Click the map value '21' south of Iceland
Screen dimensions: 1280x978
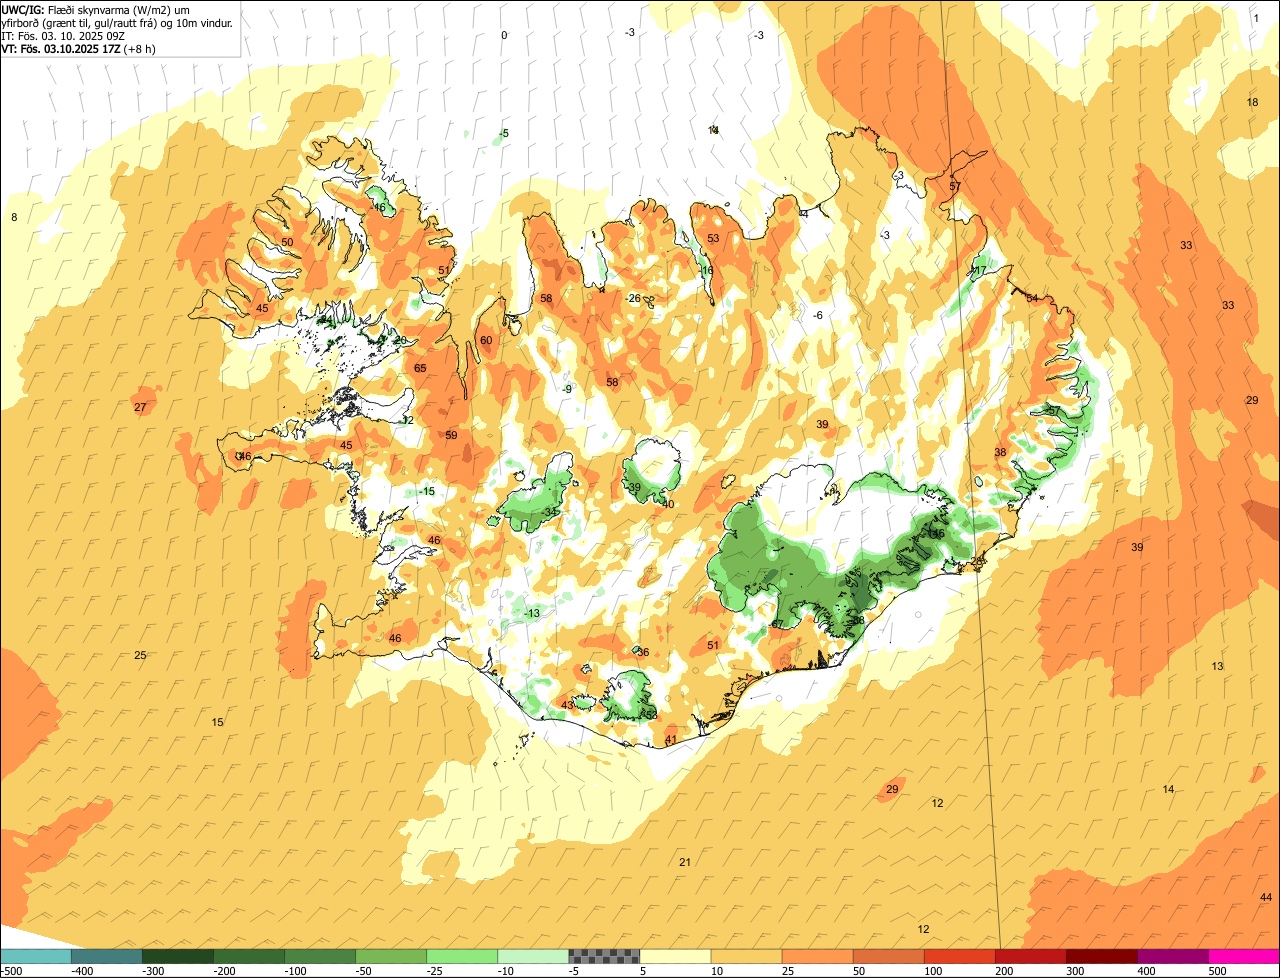point(685,862)
